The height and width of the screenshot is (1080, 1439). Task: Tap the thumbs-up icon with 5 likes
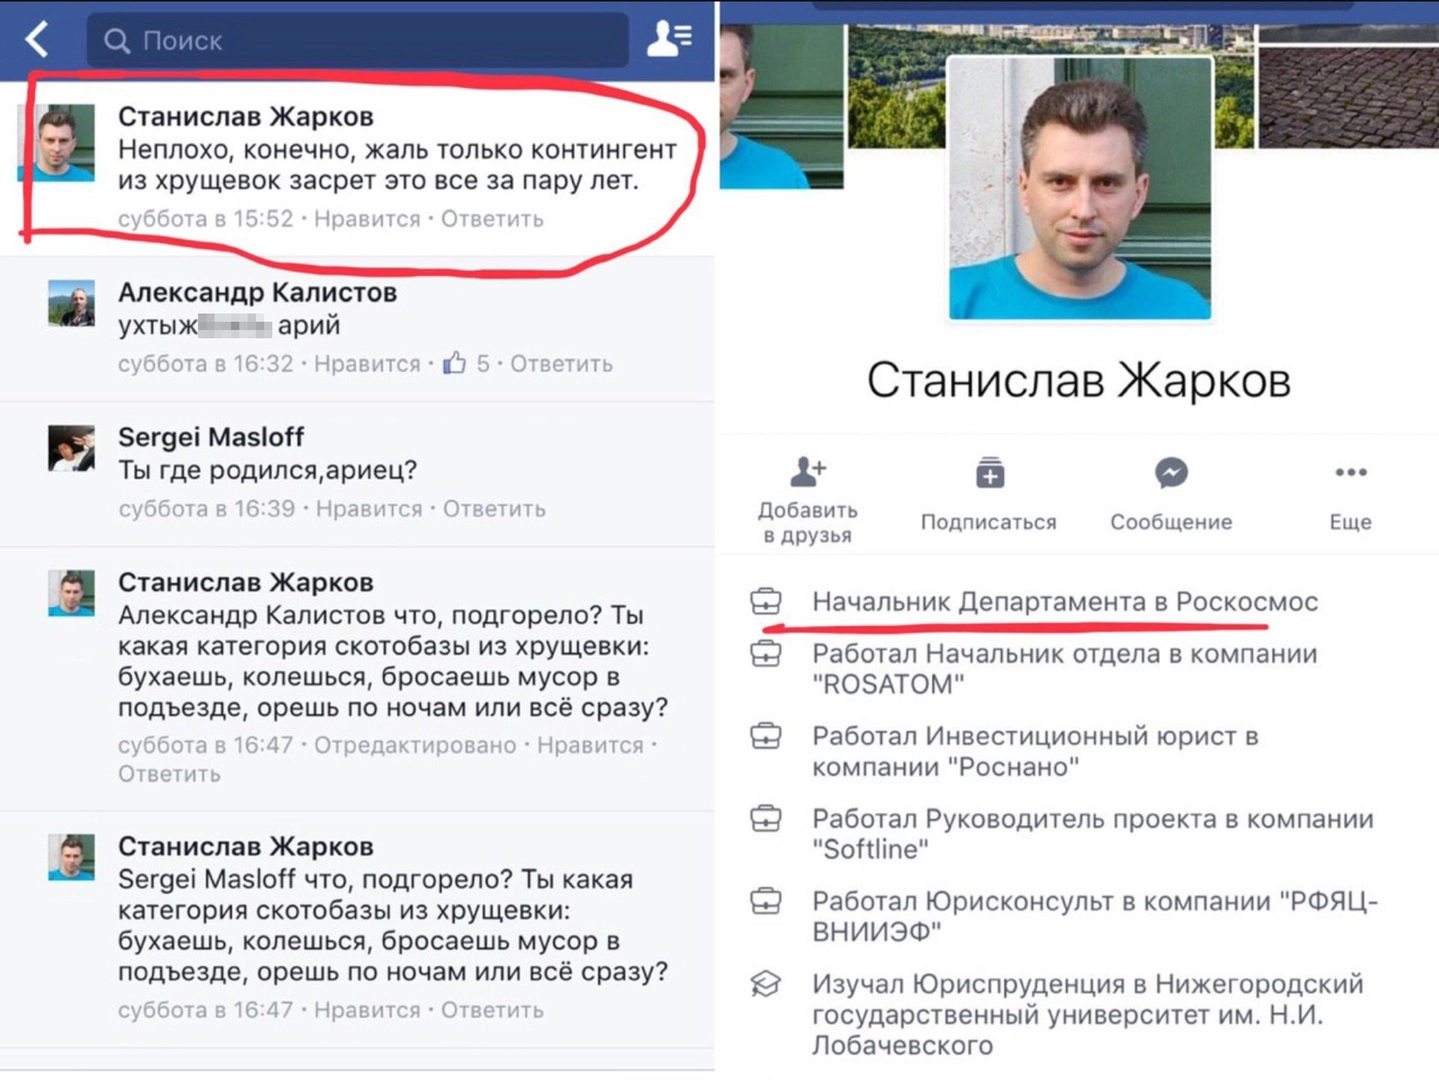(x=455, y=363)
